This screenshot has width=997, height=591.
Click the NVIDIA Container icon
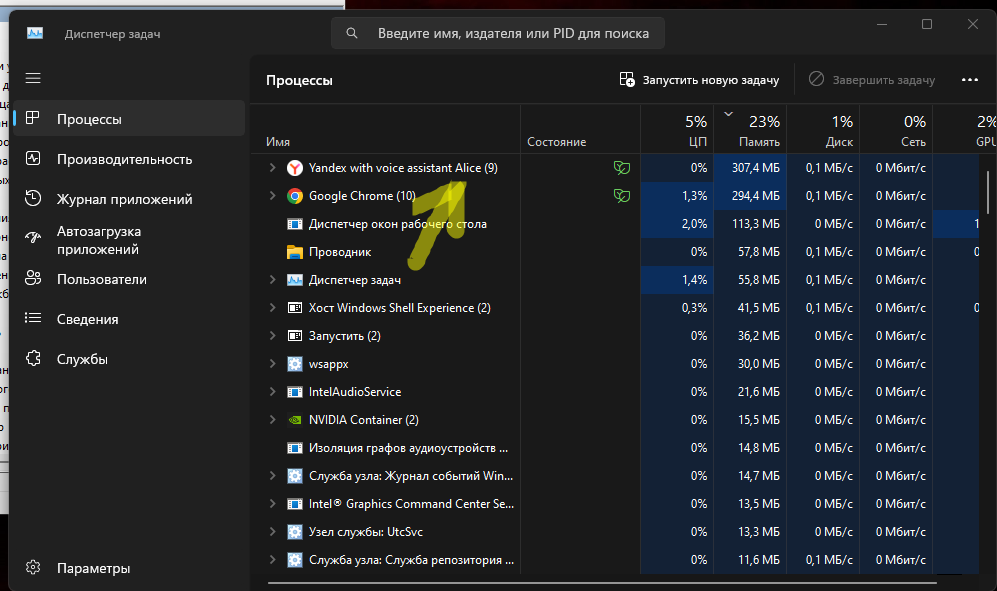point(294,420)
